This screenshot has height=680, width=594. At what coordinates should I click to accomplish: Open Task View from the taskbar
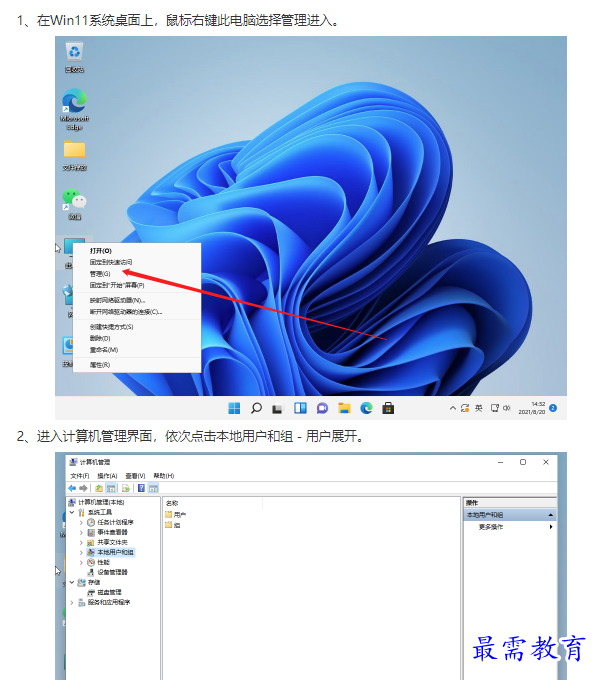(277, 409)
